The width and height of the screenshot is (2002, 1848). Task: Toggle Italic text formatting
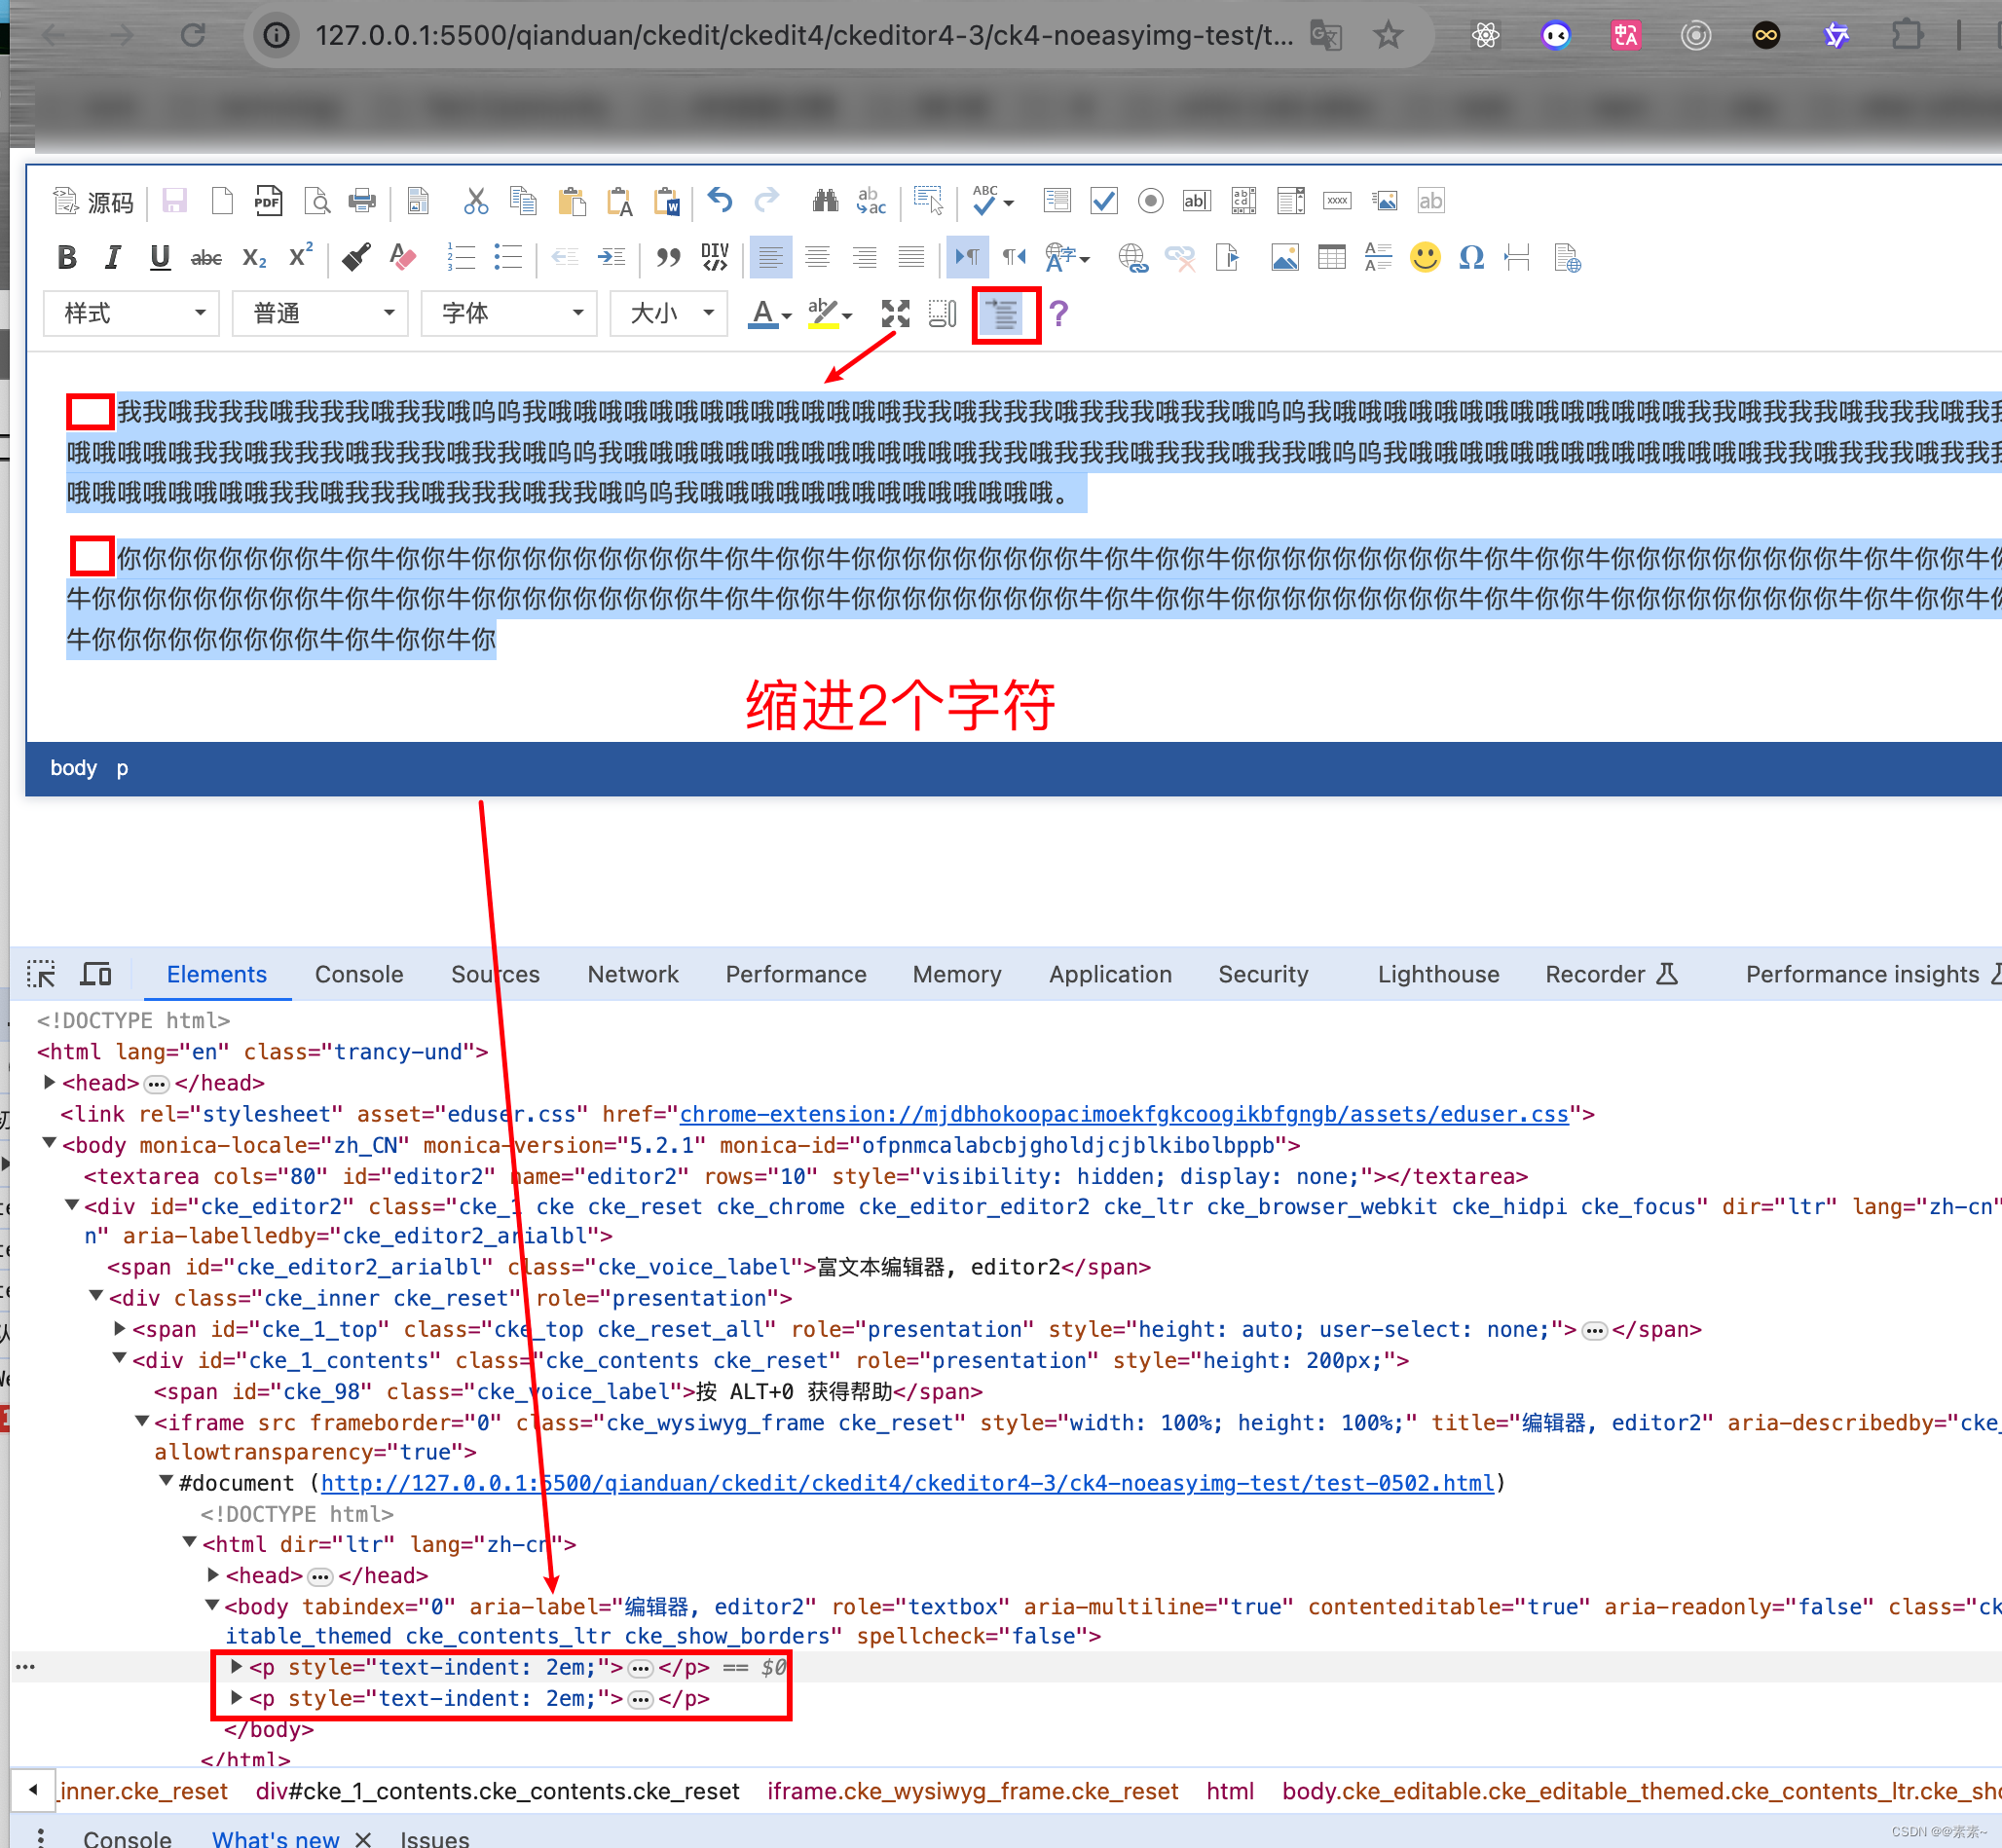(x=110, y=258)
